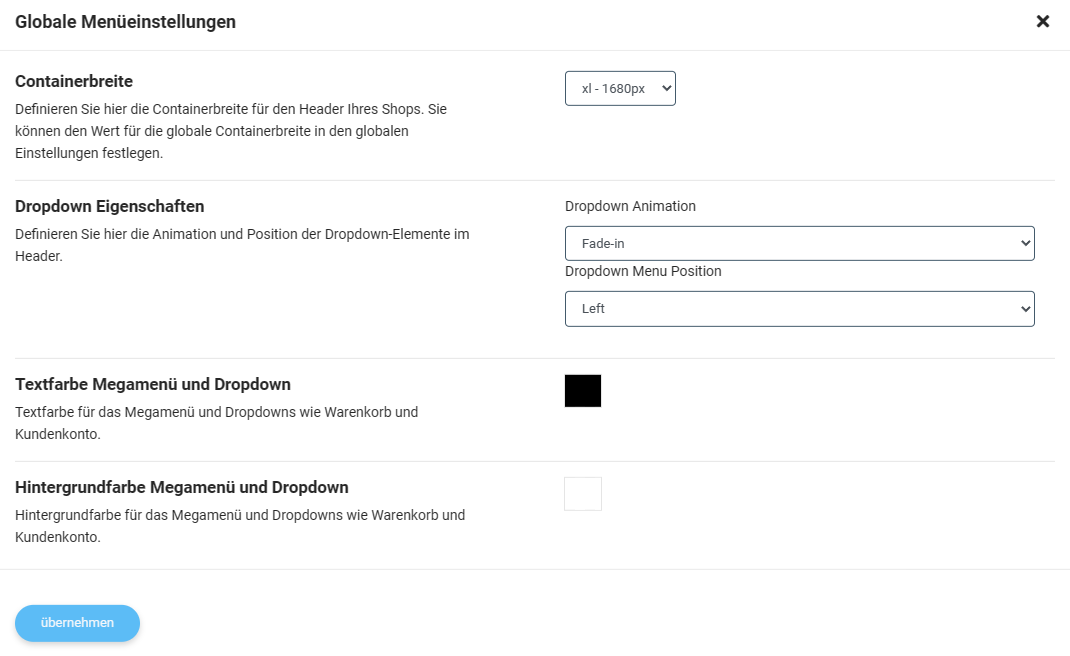Click the Hintergrundfarbe Megamenü und Dropdown heading
Image resolution: width=1070 pixels, height=656 pixels.
tap(182, 487)
